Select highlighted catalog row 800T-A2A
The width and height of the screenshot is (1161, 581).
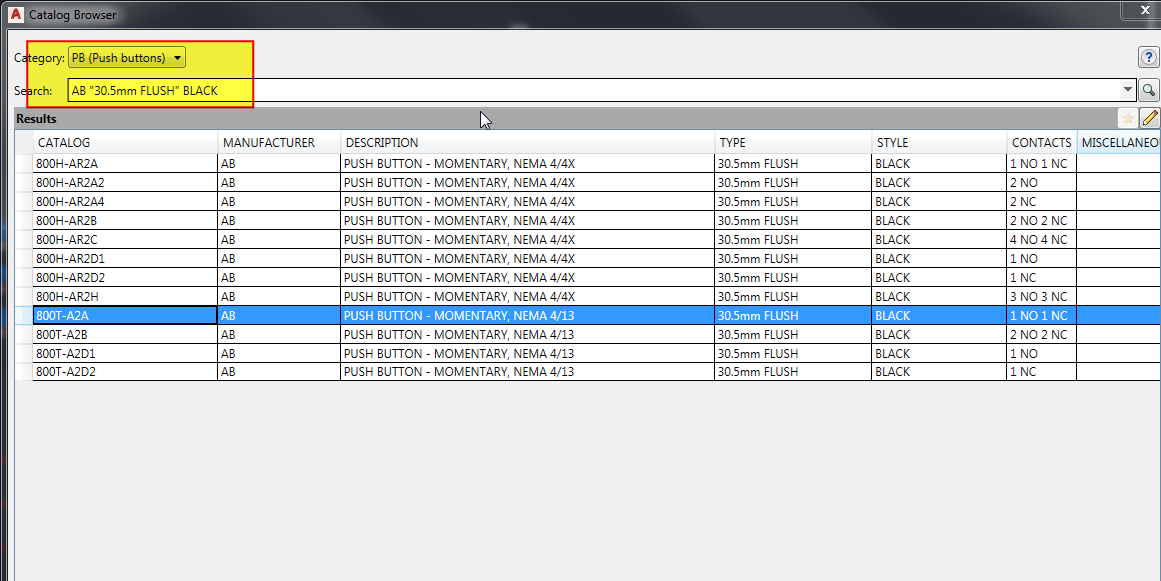pyautogui.click(x=588, y=315)
